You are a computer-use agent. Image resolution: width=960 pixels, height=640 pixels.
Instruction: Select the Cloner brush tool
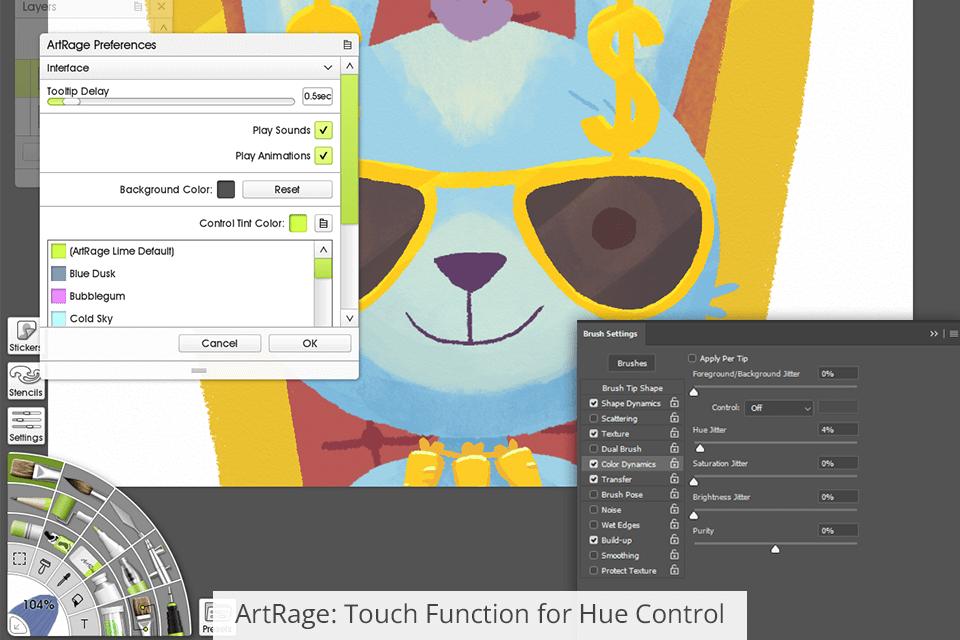pyautogui.click(x=143, y=615)
